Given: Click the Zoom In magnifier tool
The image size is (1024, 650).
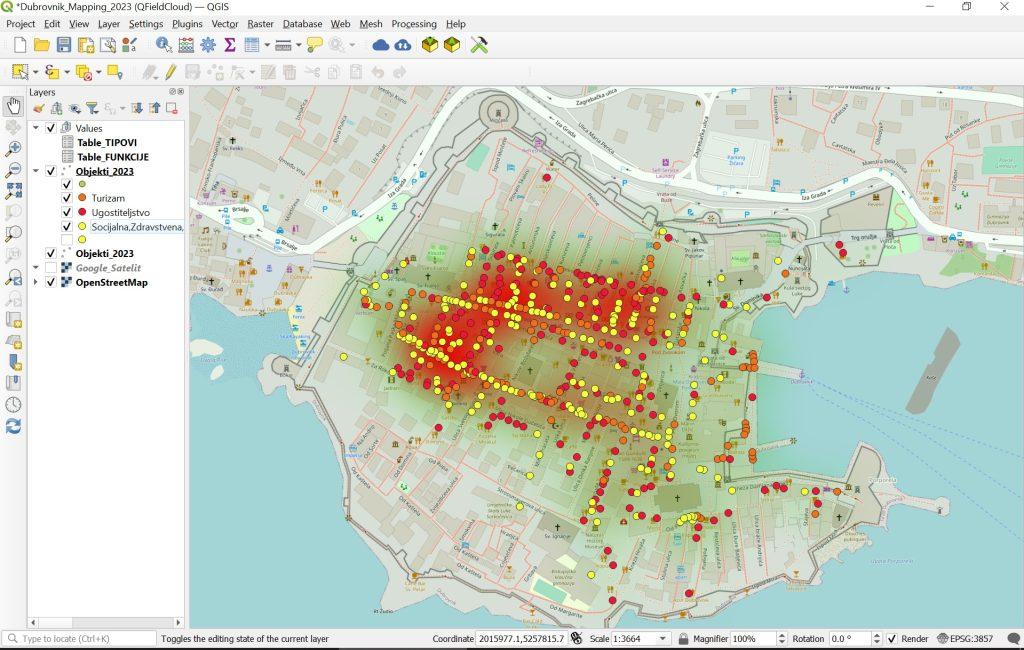Looking at the screenshot, I should point(14,148).
